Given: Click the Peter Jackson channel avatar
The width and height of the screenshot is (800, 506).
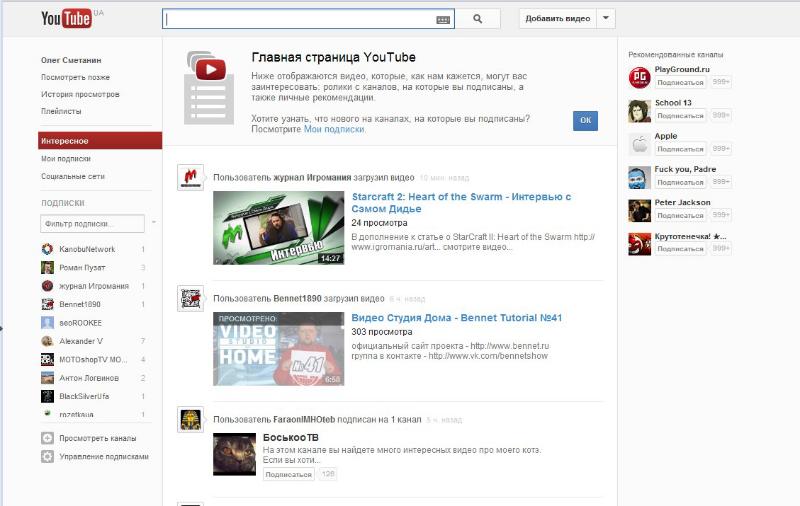Looking at the screenshot, I should [x=639, y=211].
